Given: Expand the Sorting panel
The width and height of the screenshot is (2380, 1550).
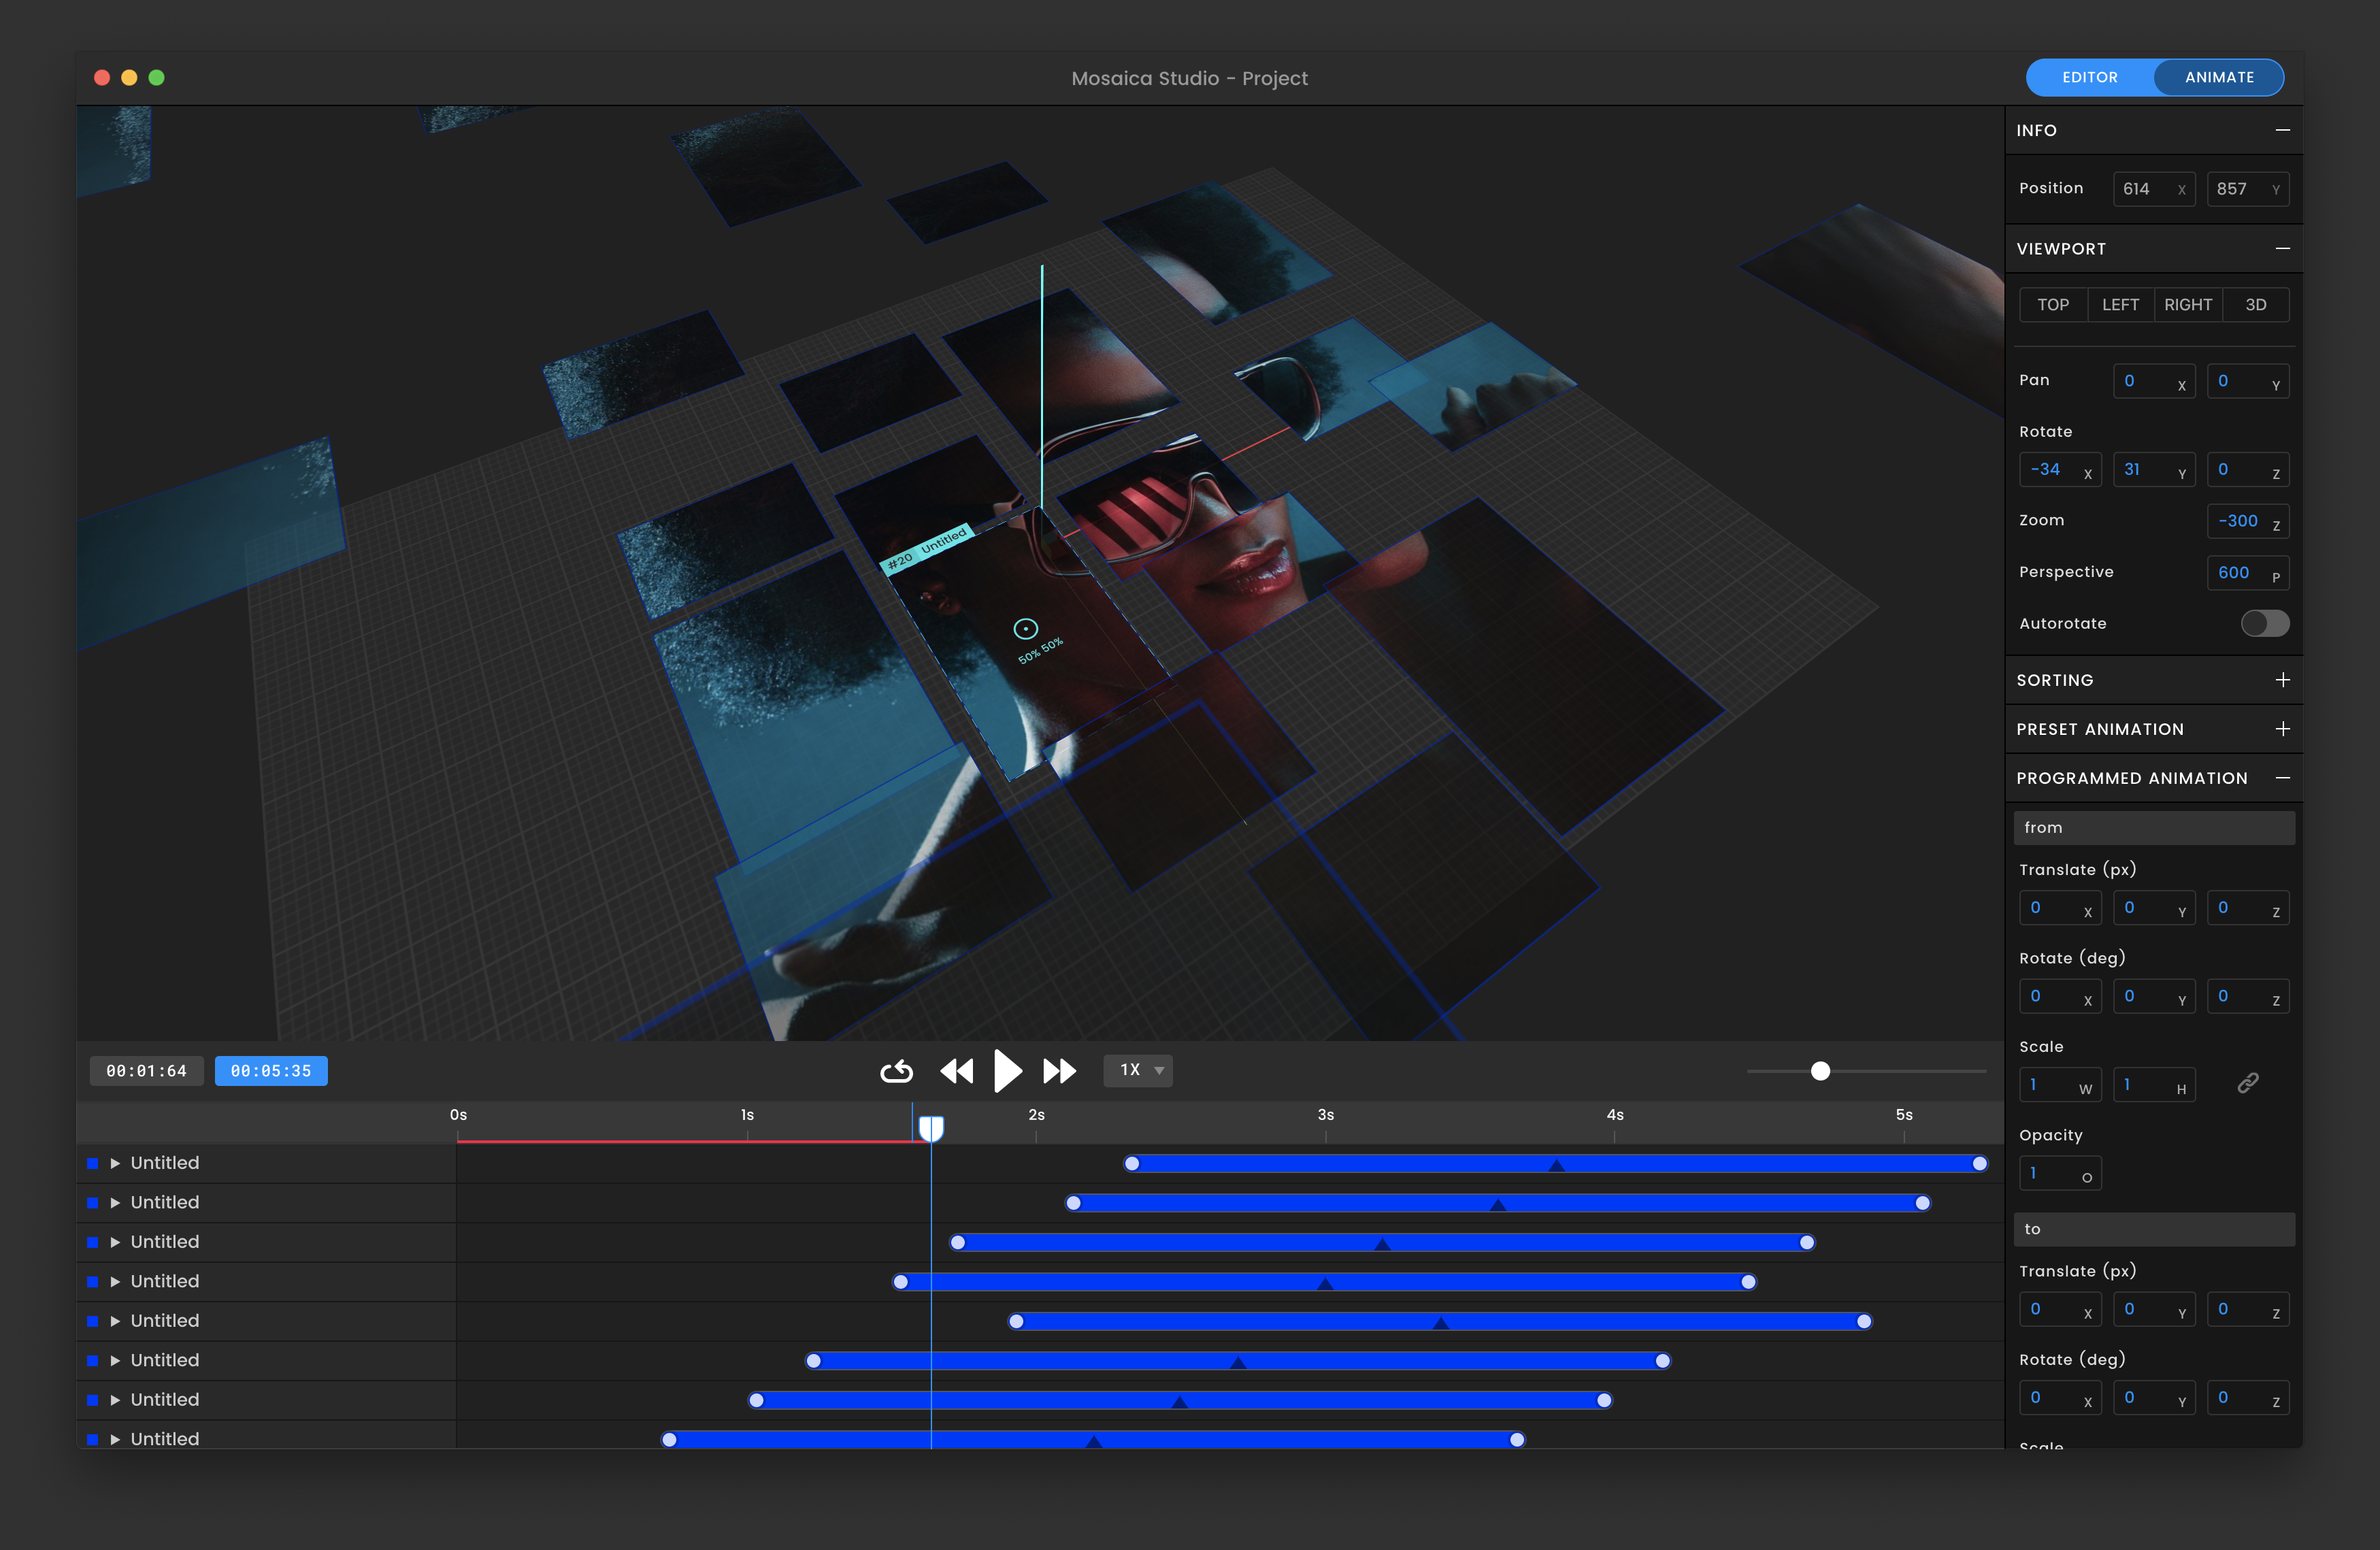Looking at the screenshot, I should [2282, 680].
